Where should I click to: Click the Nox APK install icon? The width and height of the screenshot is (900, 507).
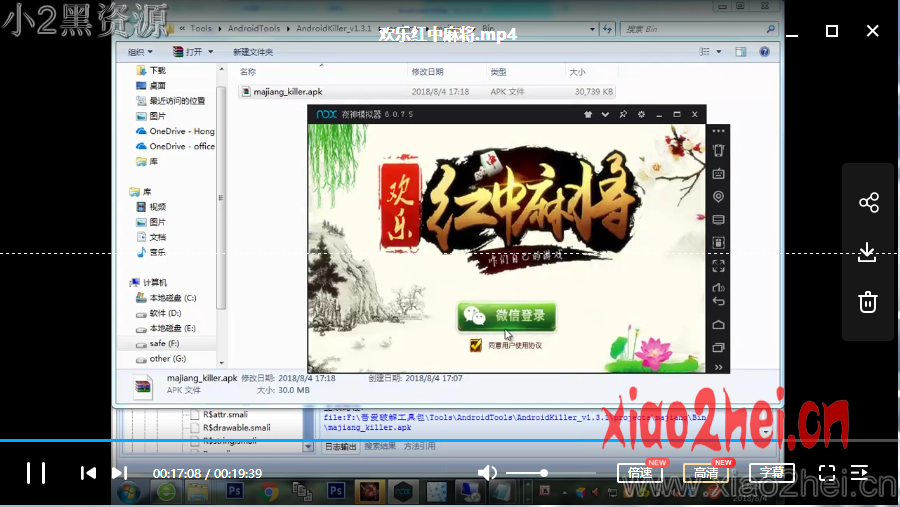point(718,243)
